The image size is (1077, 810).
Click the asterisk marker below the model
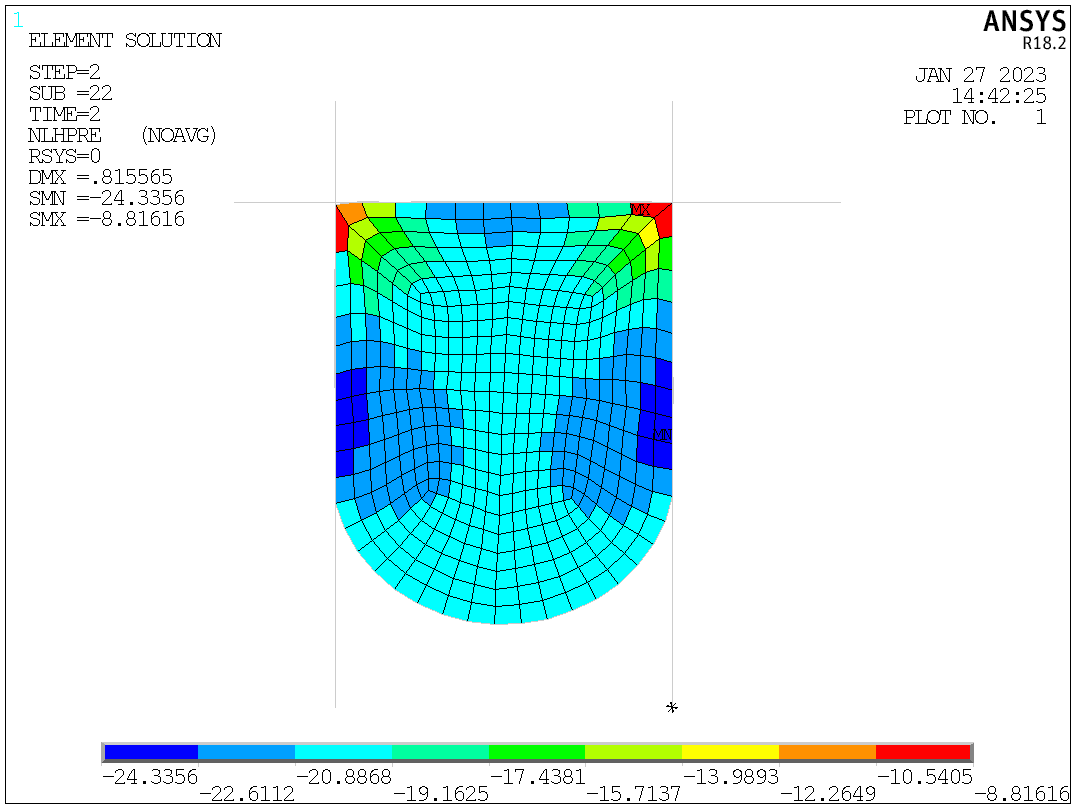pyautogui.click(x=672, y=708)
